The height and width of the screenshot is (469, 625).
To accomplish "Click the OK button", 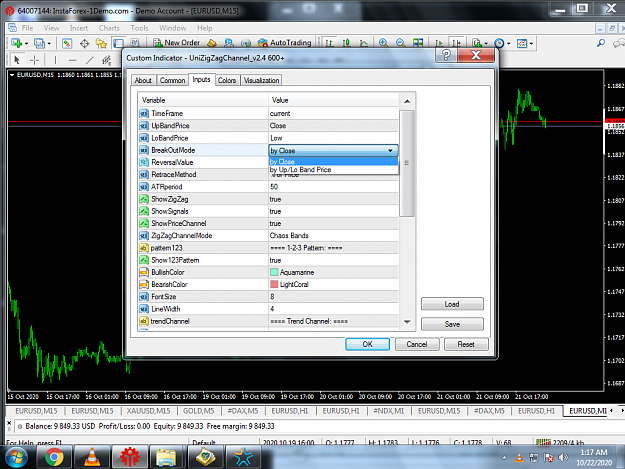I will 367,344.
